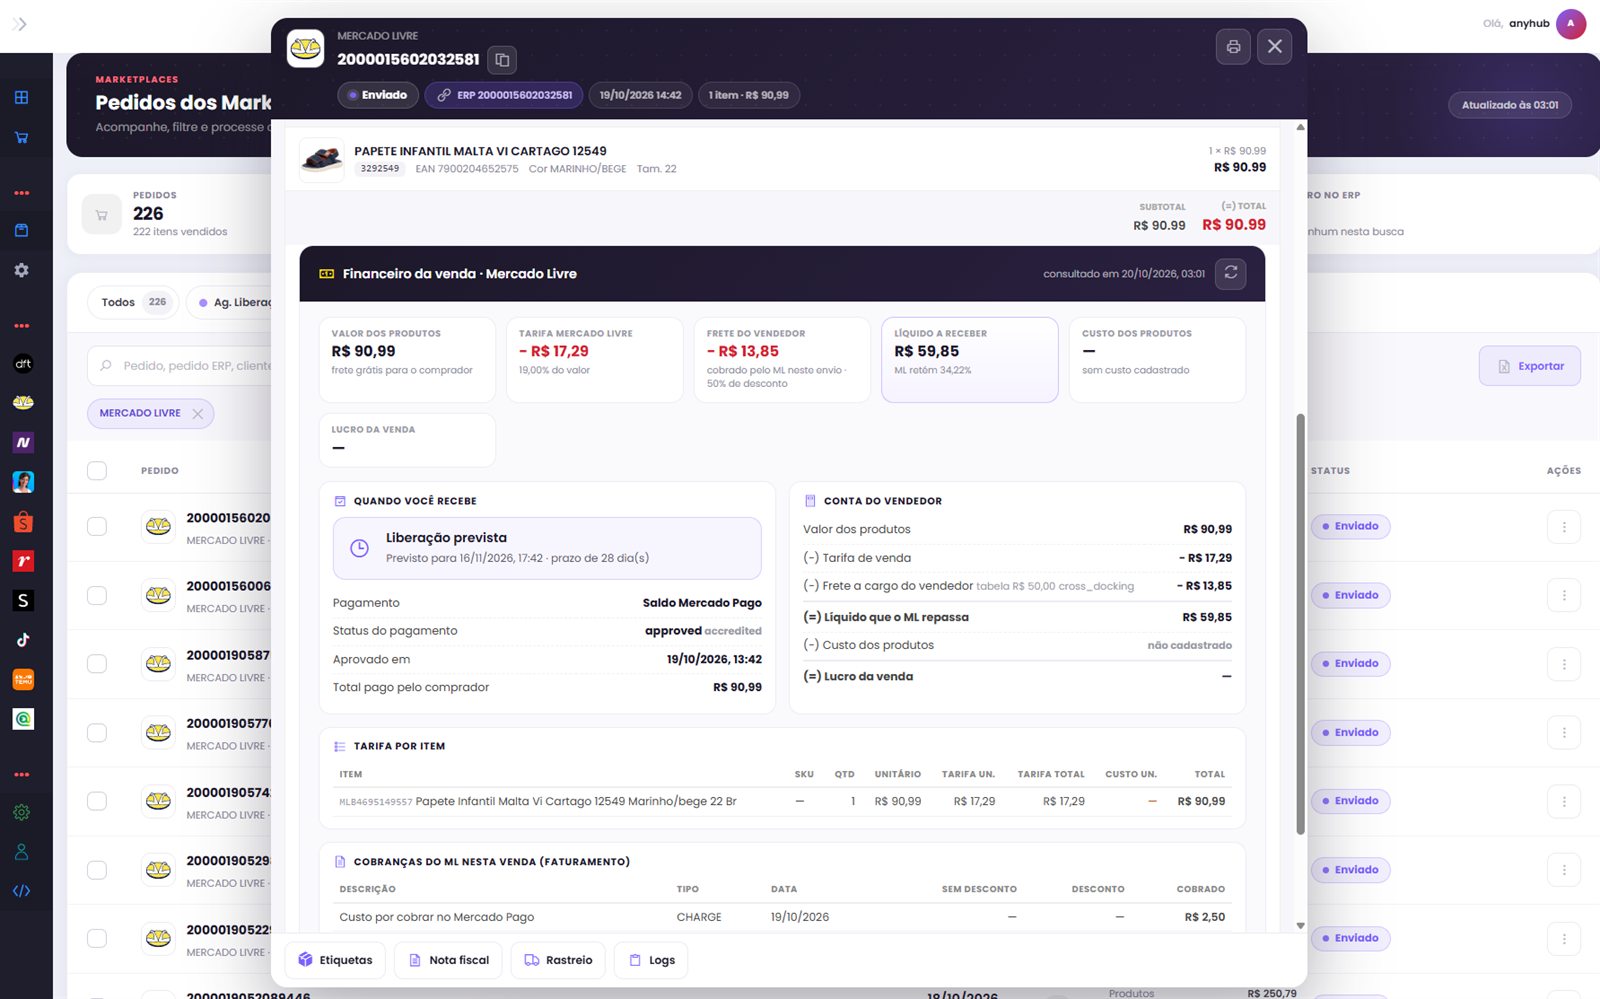Click the Enviado status chip in modal header
The height and width of the screenshot is (999, 1600).
tap(377, 95)
